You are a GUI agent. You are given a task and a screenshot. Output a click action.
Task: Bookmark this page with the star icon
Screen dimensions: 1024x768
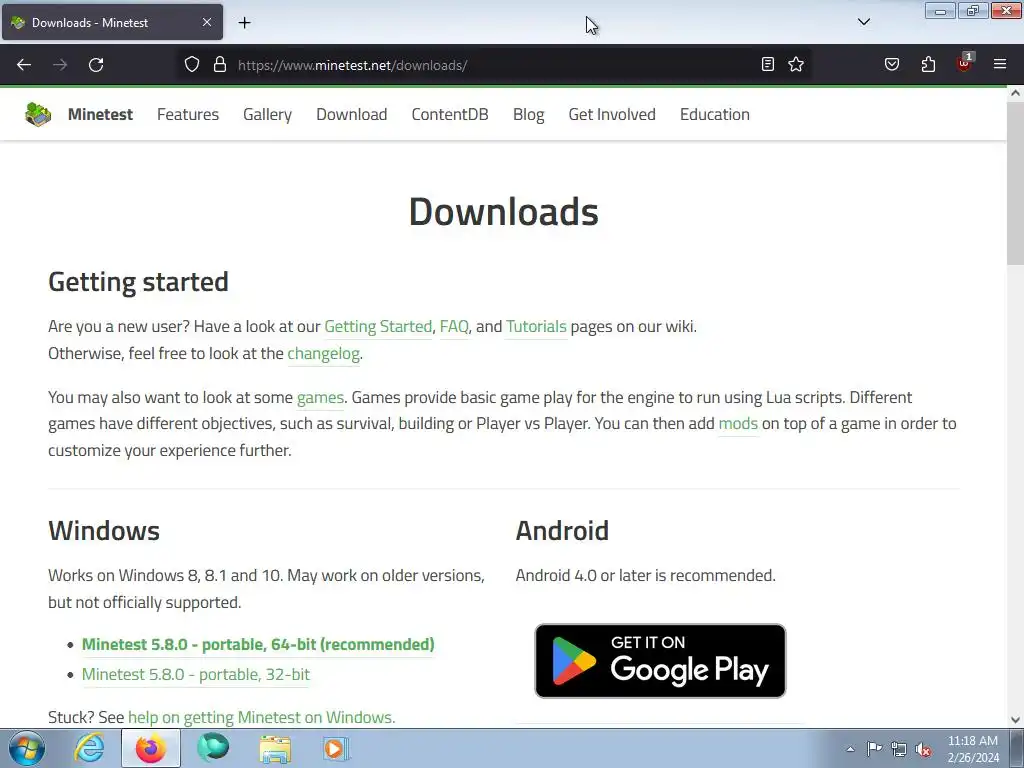pyautogui.click(x=796, y=64)
